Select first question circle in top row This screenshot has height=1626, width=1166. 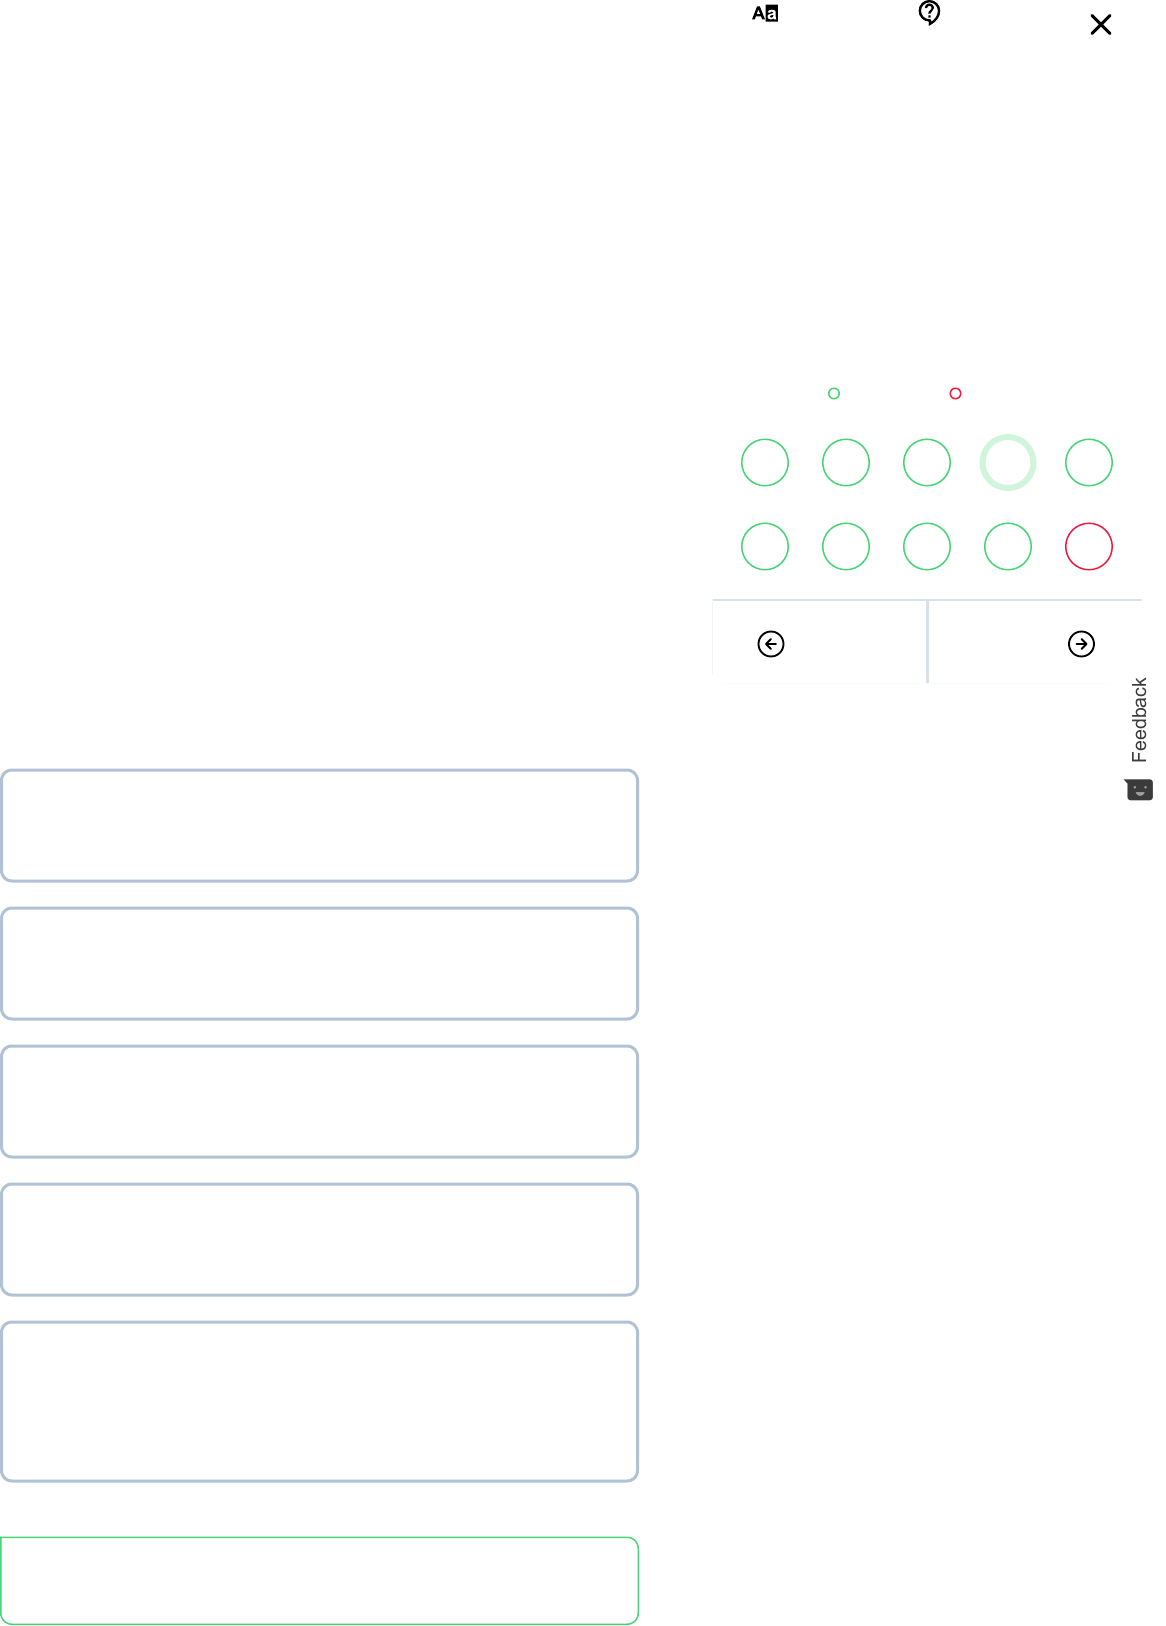point(765,463)
